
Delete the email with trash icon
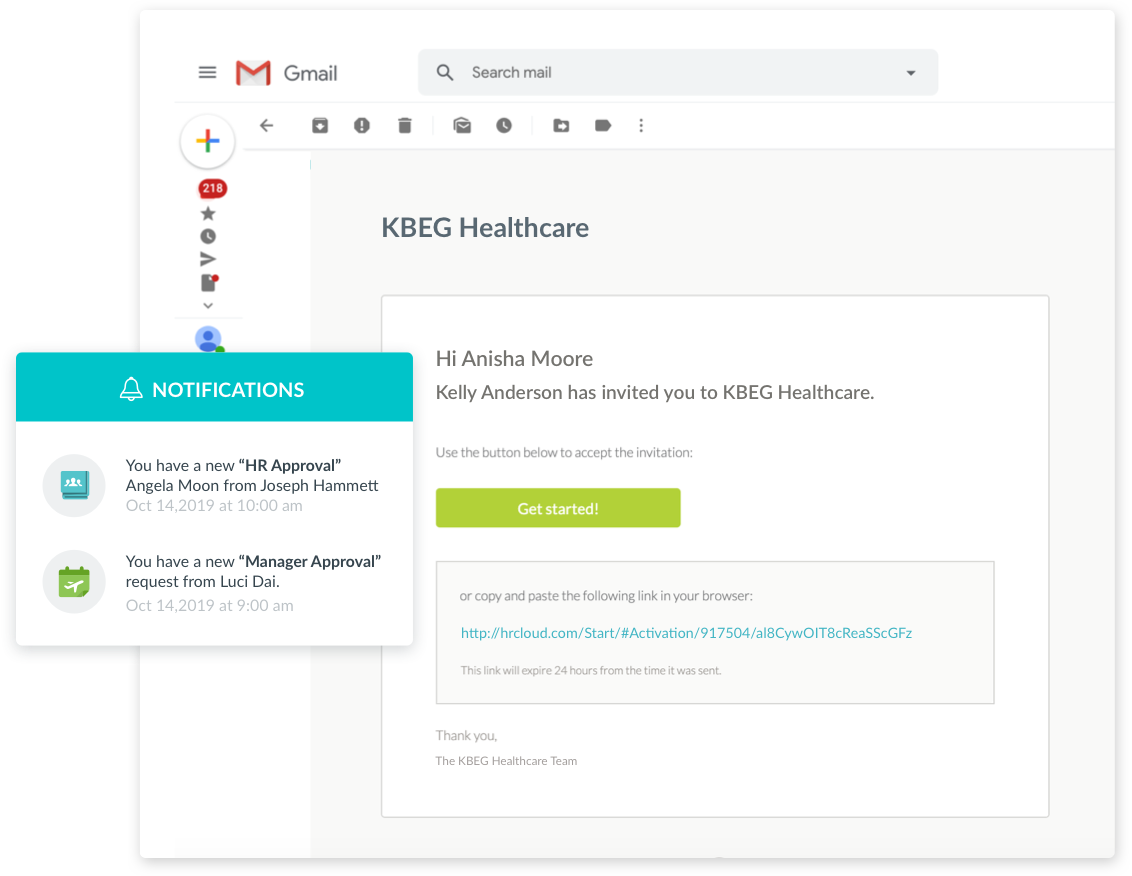(x=404, y=126)
